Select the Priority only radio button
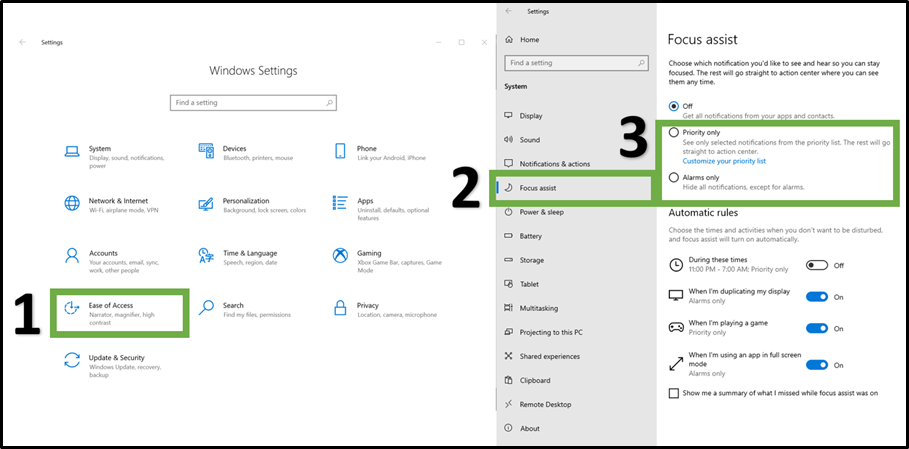This screenshot has width=909, height=449. click(674, 133)
